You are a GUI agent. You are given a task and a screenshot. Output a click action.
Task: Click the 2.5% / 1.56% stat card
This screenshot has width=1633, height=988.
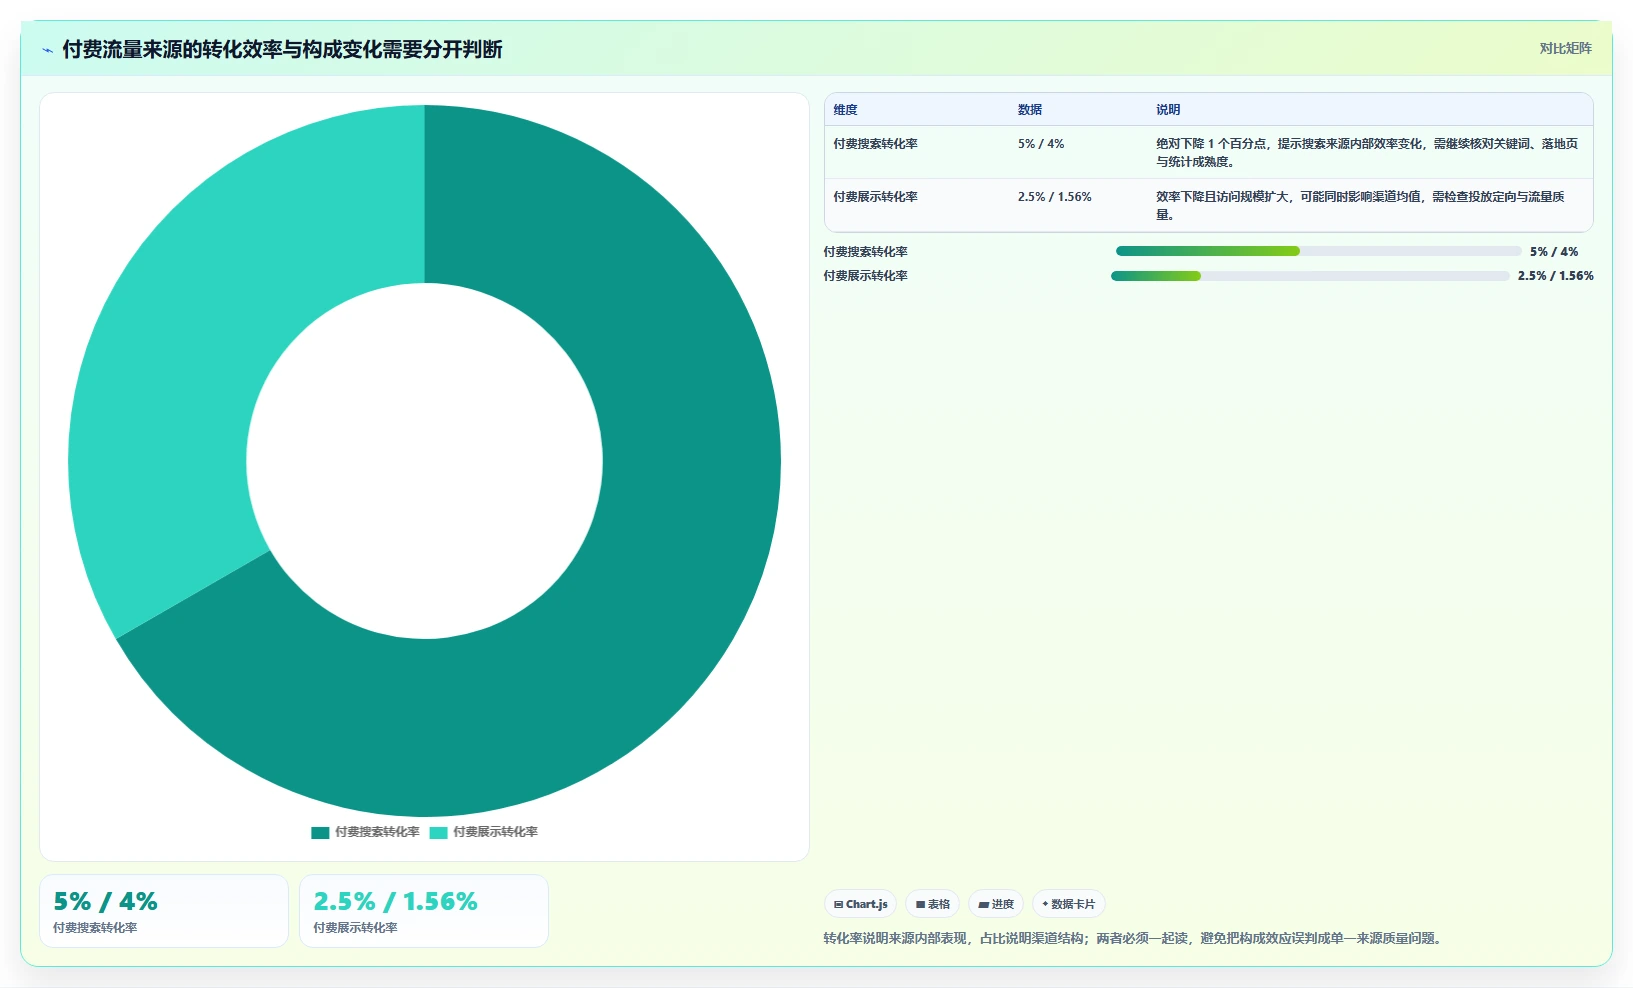(424, 911)
